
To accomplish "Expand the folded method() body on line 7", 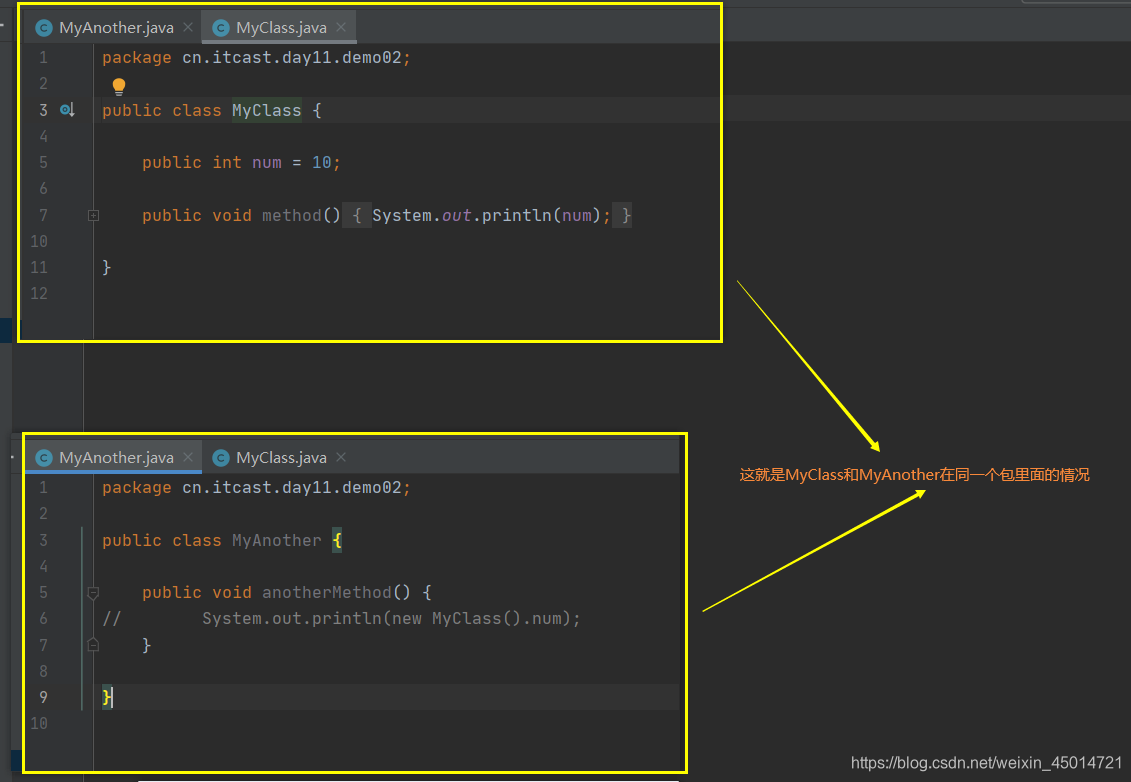I will [93, 215].
